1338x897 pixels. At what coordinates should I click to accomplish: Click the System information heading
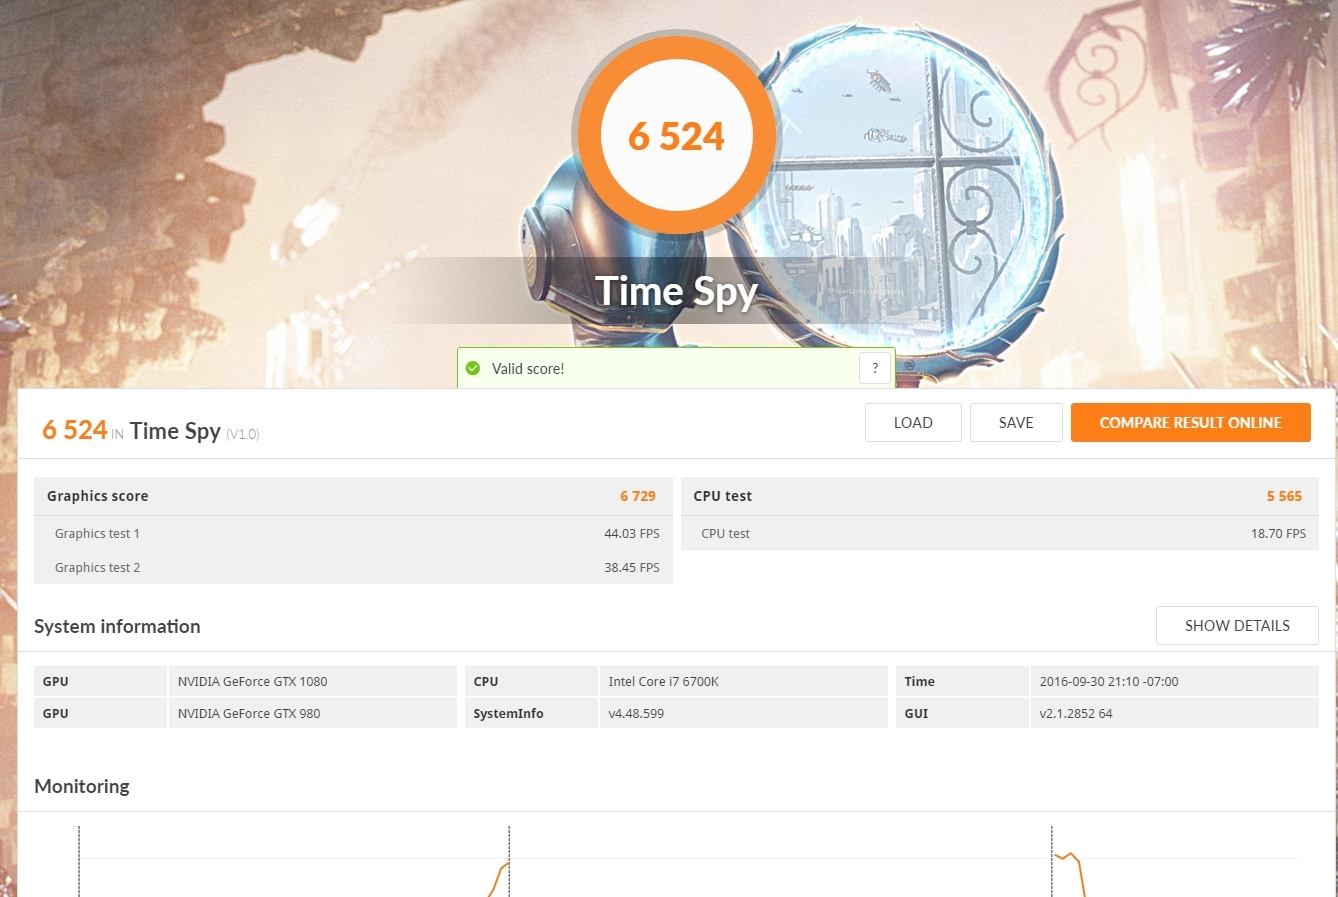pos(117,627)
